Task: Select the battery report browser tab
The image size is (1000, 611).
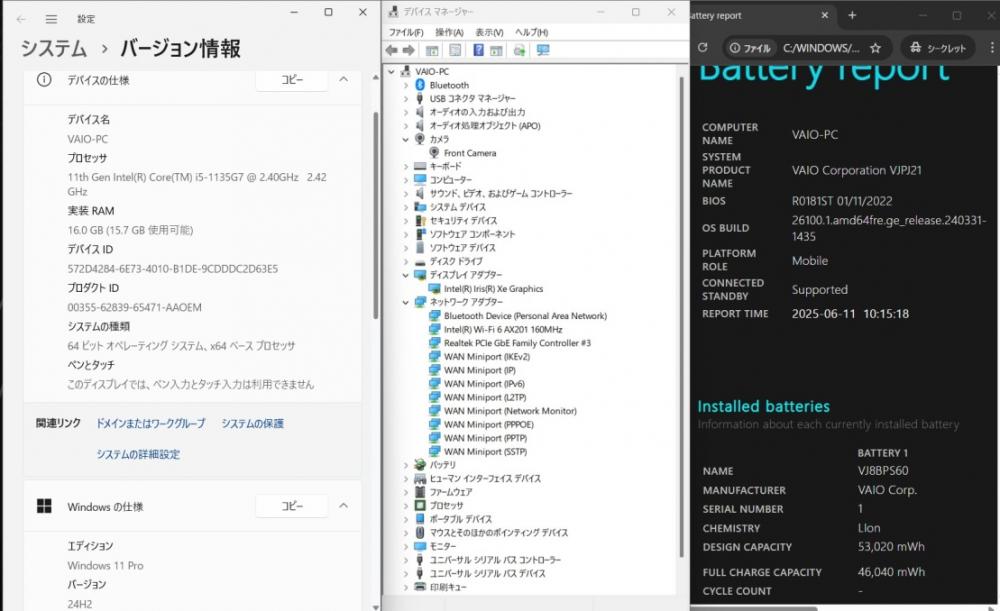Action: tap(760, 15)
